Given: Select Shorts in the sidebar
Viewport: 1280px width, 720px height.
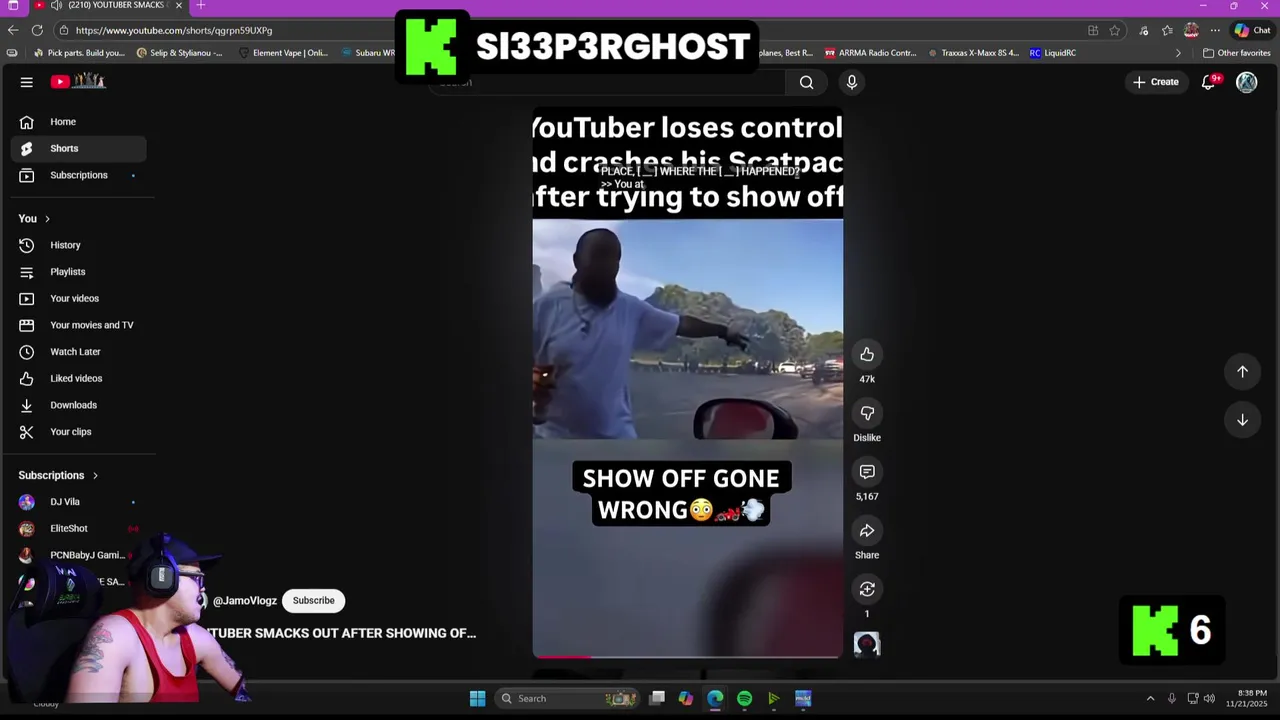Looking at the screenshot, I should click(78, 148).
